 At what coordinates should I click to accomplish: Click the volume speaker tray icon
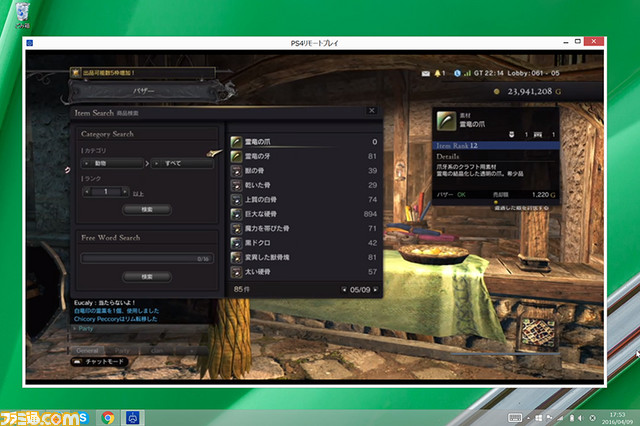coord(580,418)
